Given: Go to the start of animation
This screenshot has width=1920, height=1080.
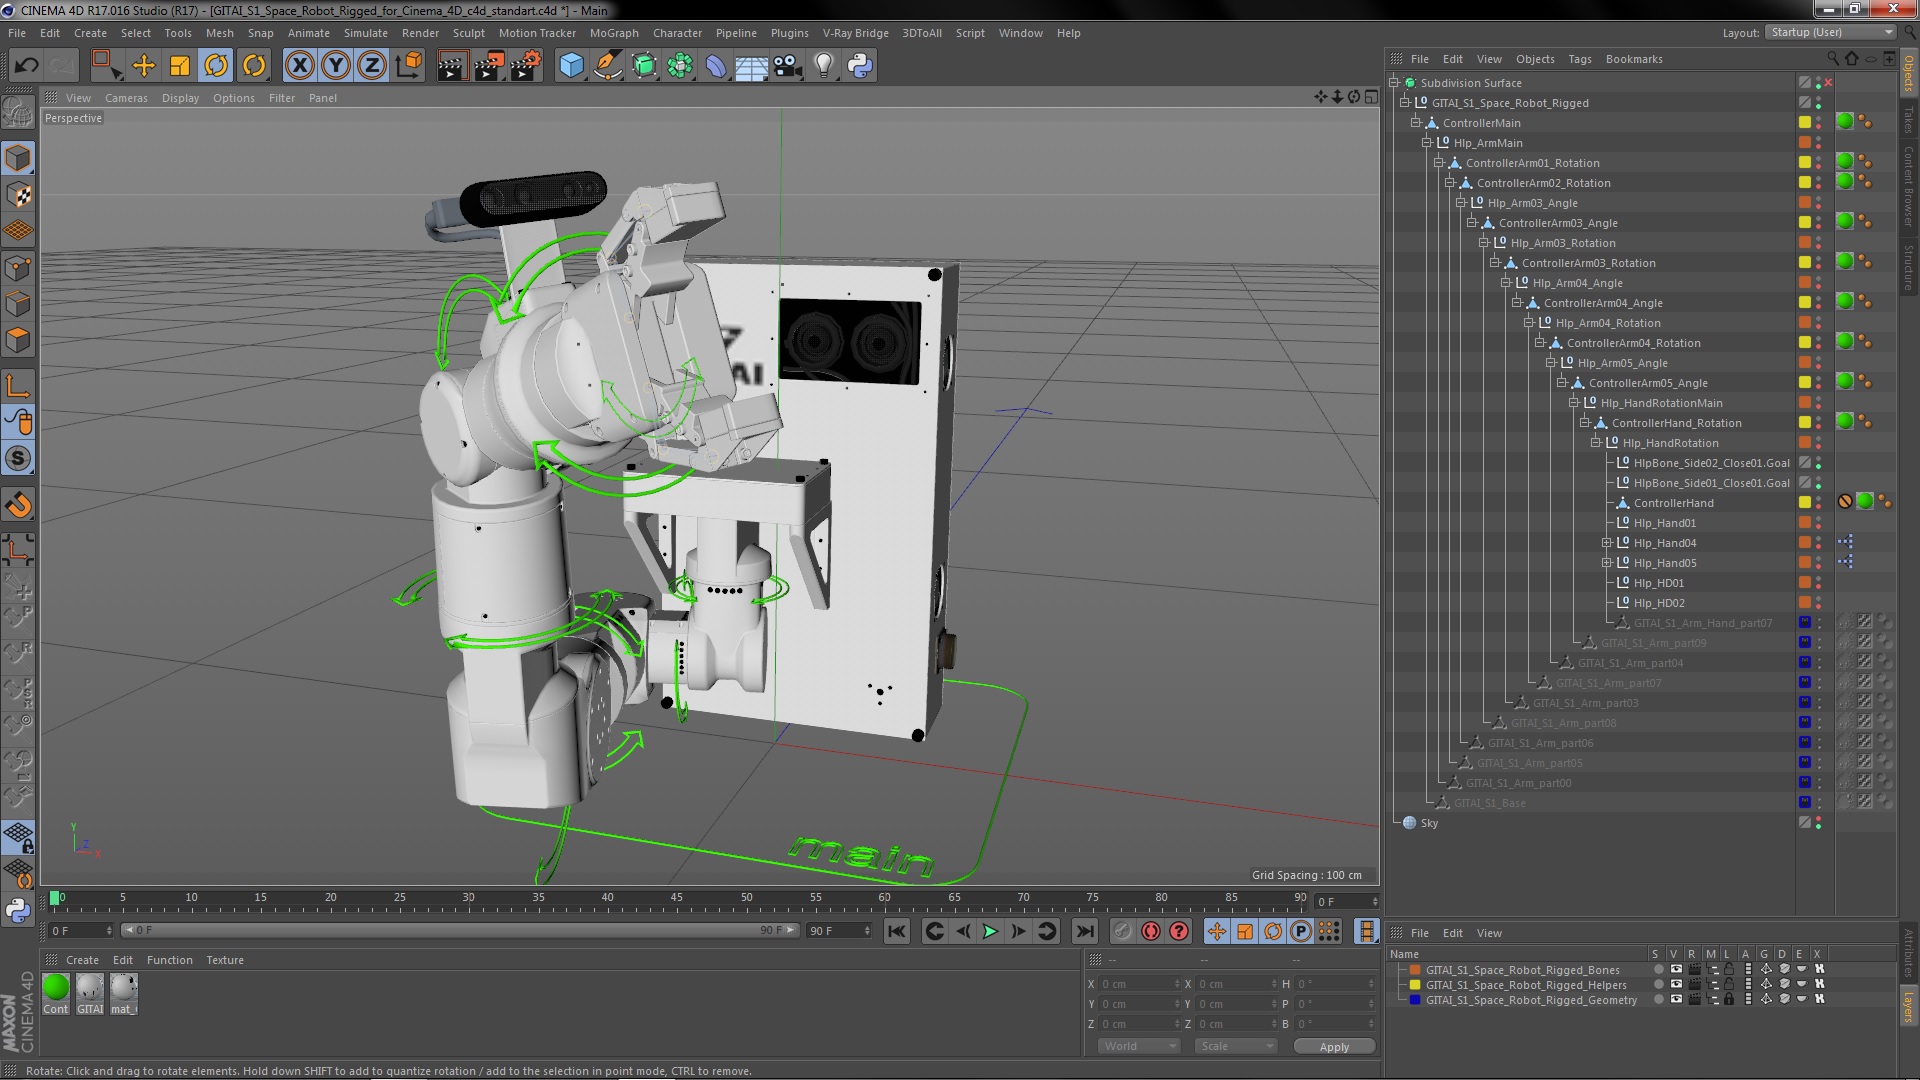Looking at the screenshot, I should [897, 931].
